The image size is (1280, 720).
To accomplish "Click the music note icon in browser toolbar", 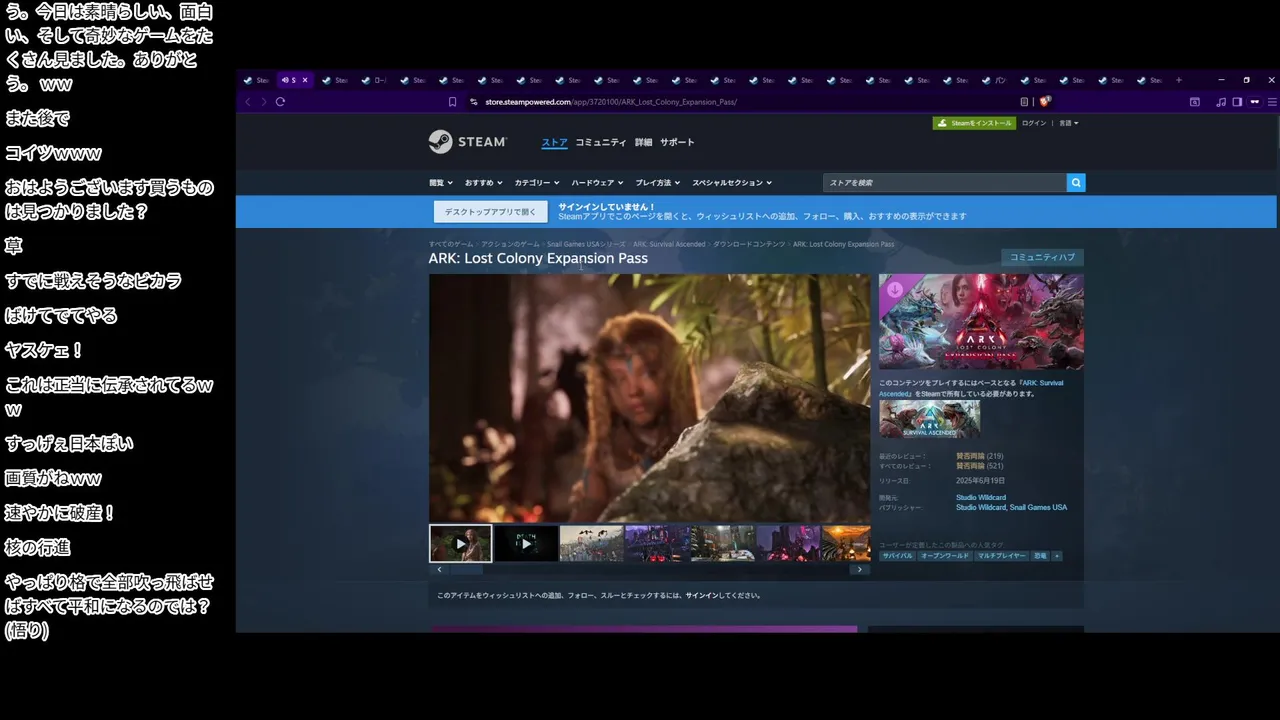I will tap(1221, 102).
